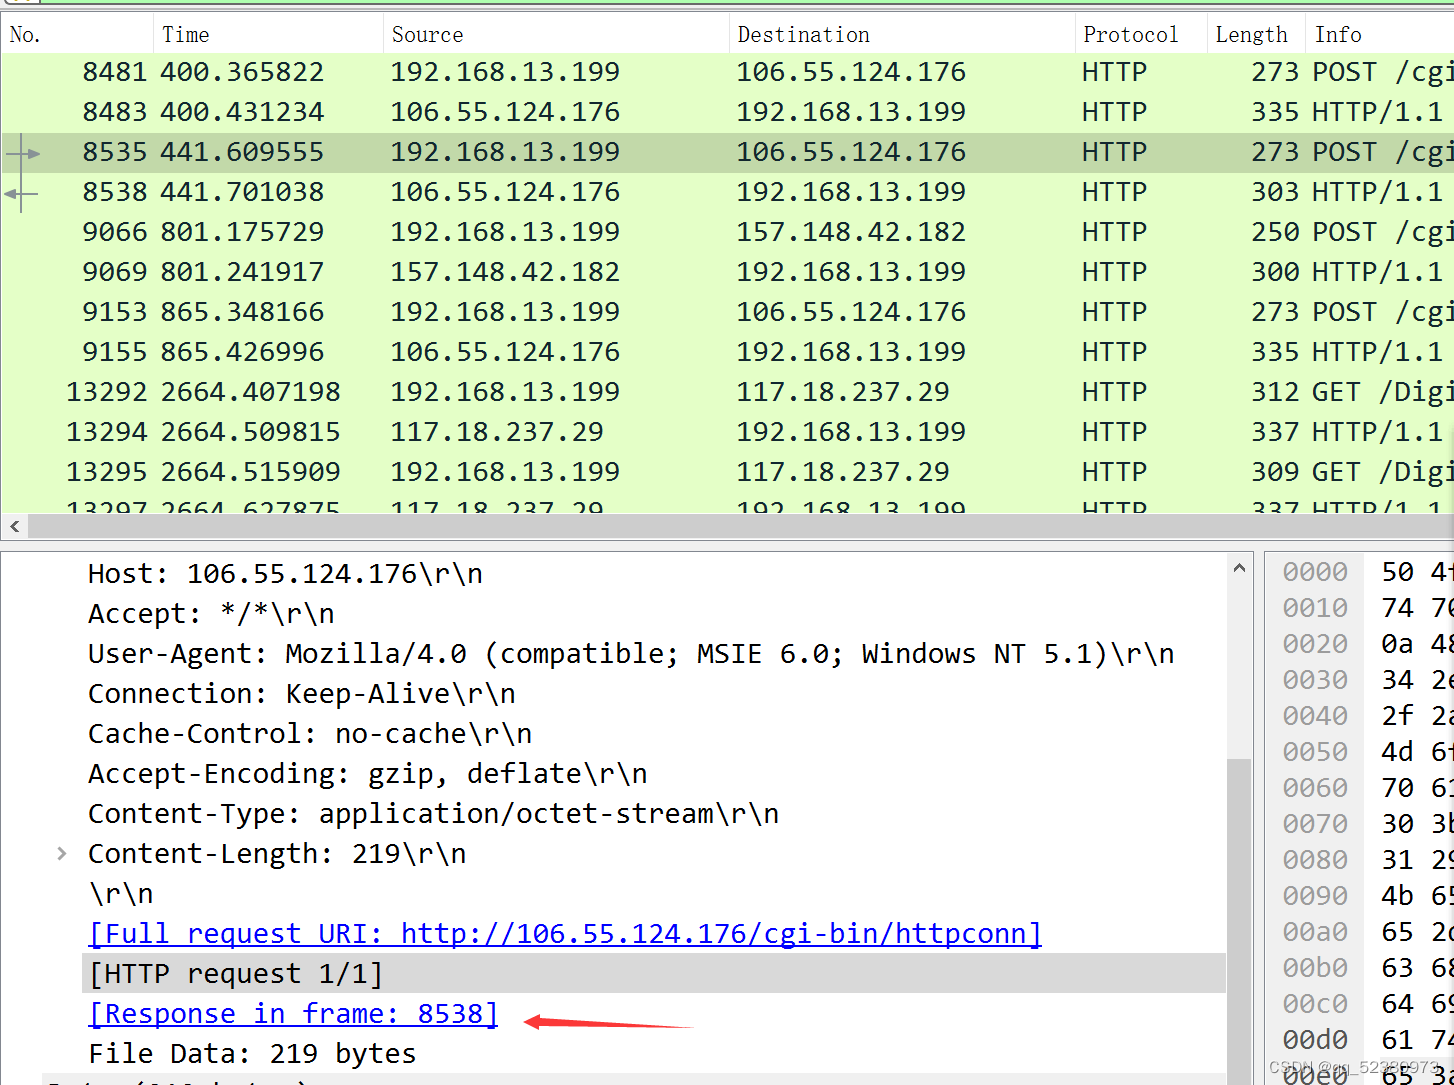This screenshot has width=1454, height=1085.
Task: Click up arrow of packet details scrollbar
Action: tap(1239, 568)
